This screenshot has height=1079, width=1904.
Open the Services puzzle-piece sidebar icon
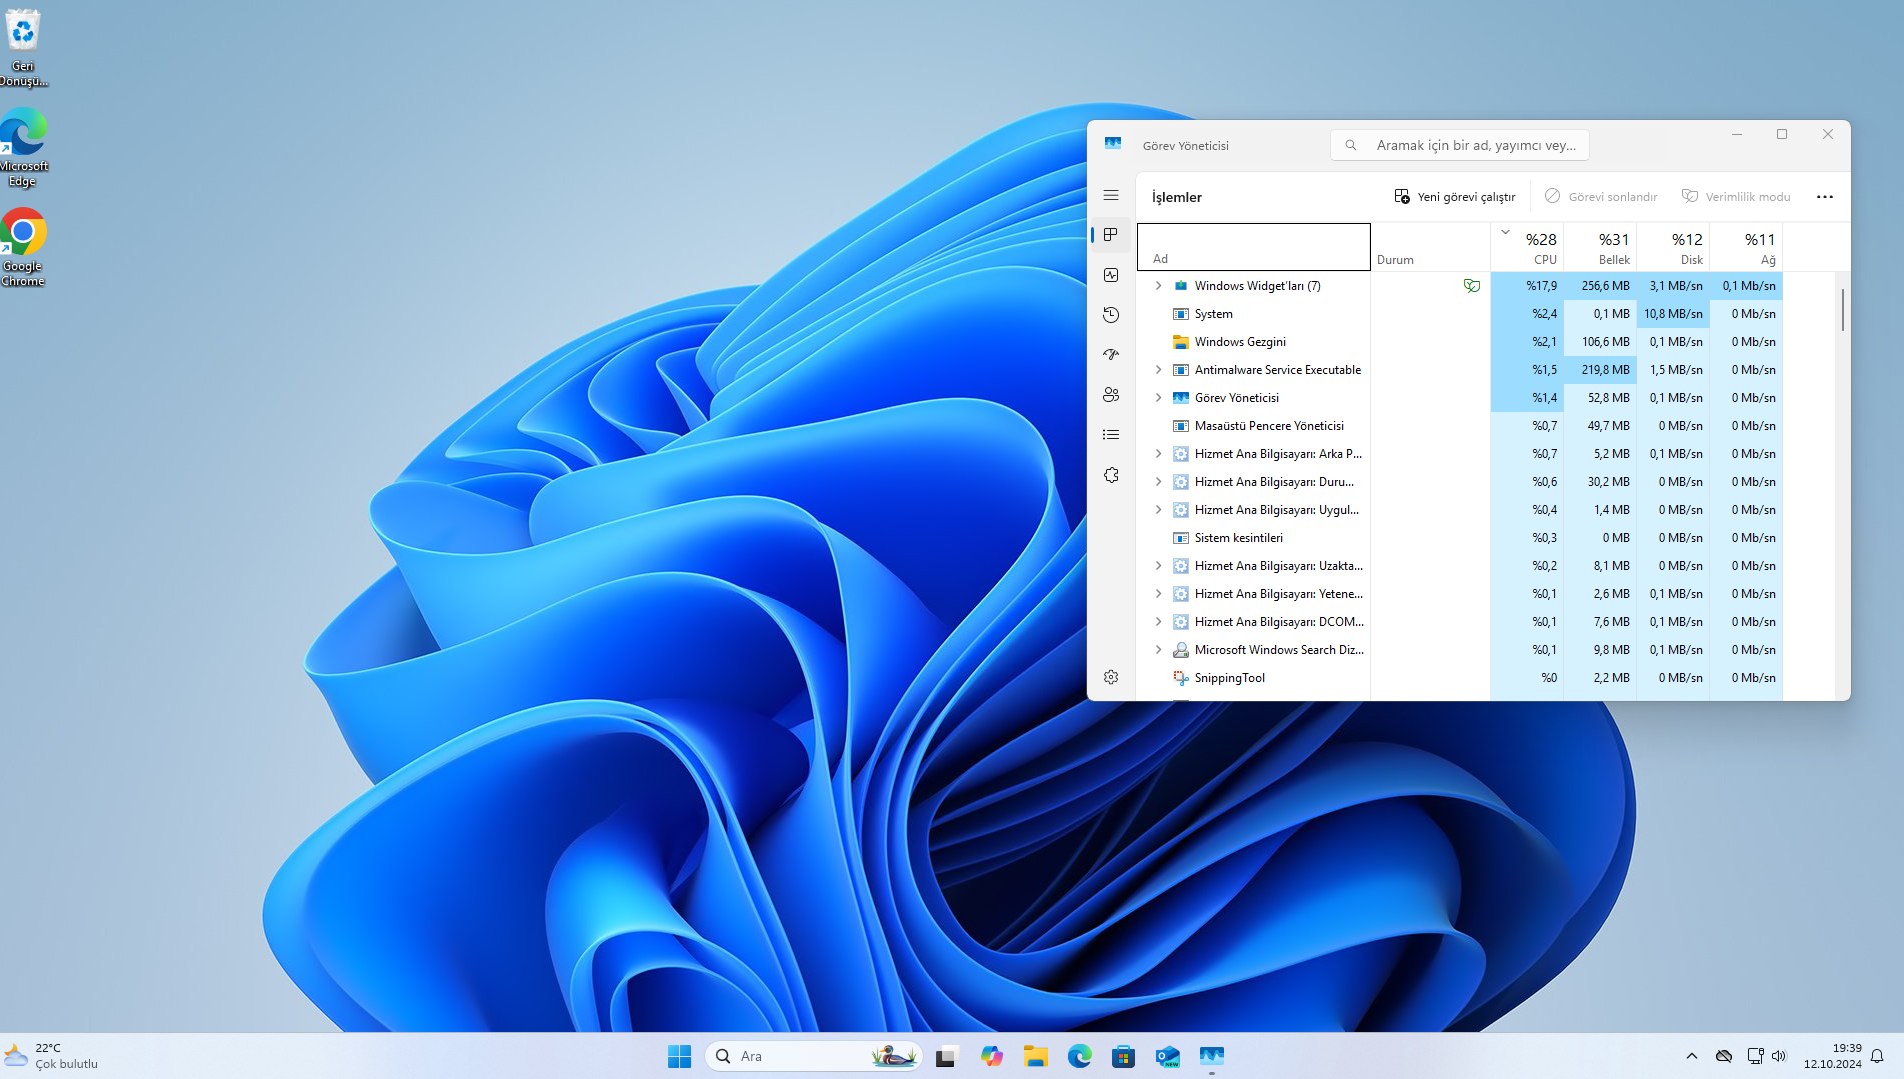coord(1111,475)
